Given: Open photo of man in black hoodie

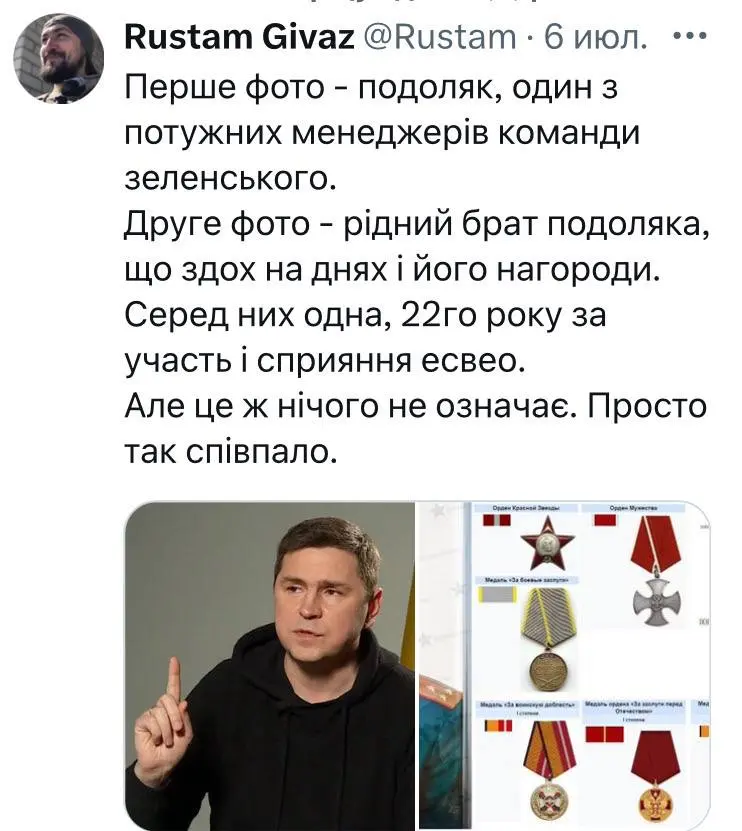Looking at the screenshot, I should (270, 666).
